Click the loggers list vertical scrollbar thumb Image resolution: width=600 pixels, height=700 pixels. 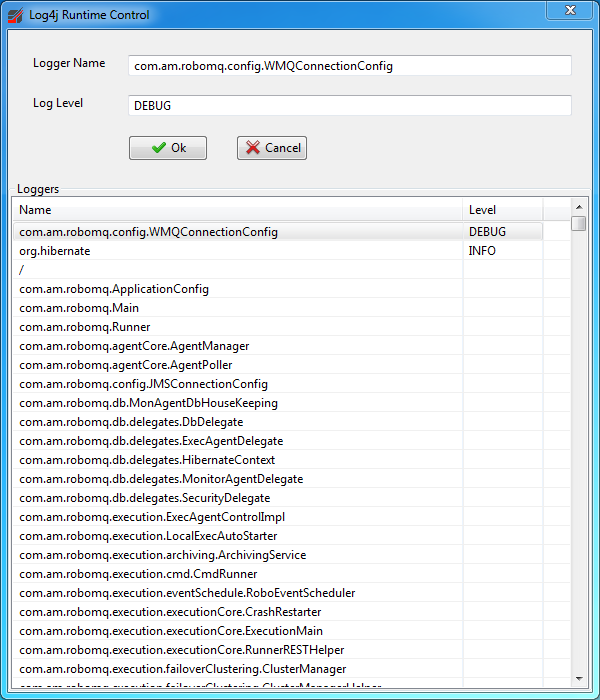click(579, 224)
